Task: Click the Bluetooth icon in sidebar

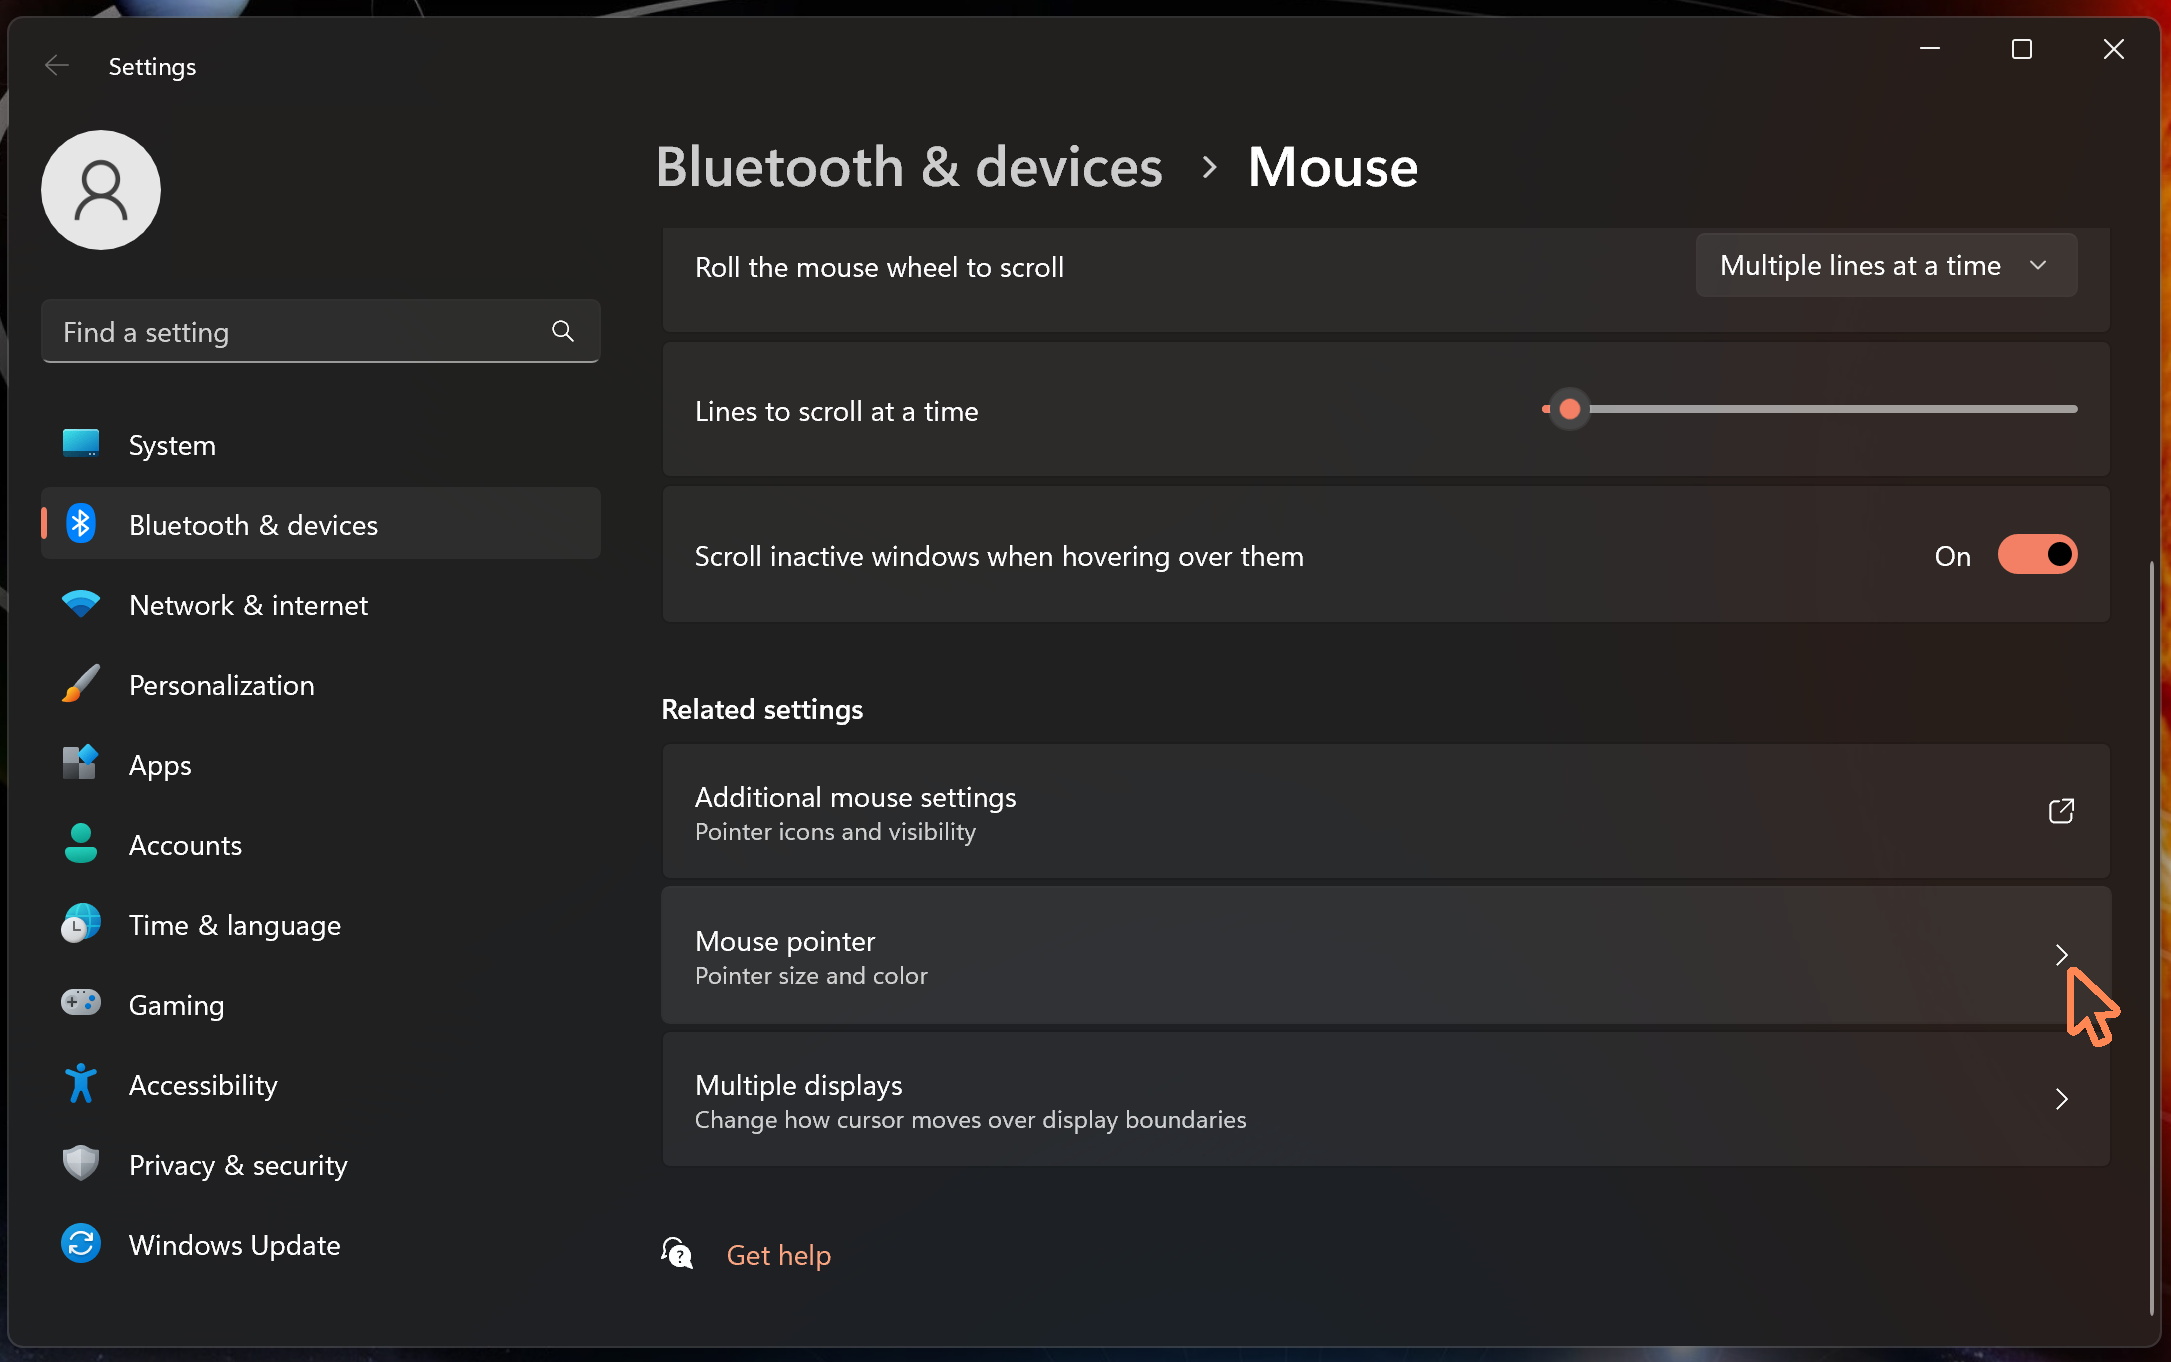Action: (81, 523)
